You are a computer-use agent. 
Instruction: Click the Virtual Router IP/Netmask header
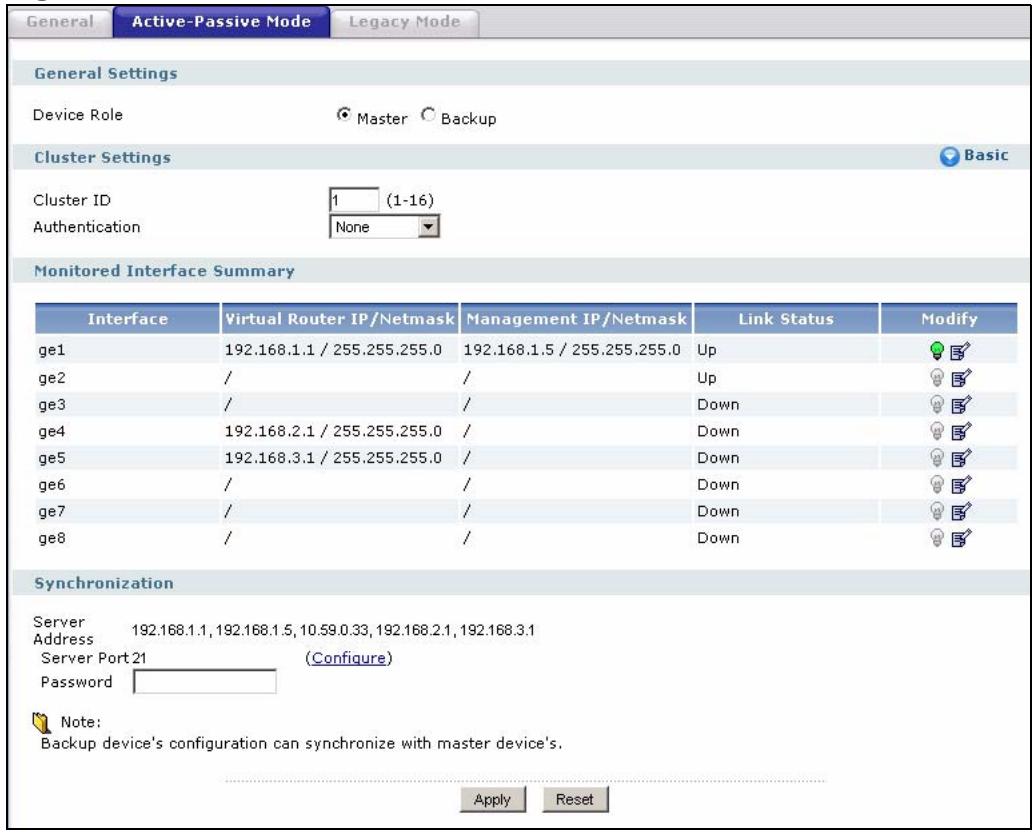[340, 319]
